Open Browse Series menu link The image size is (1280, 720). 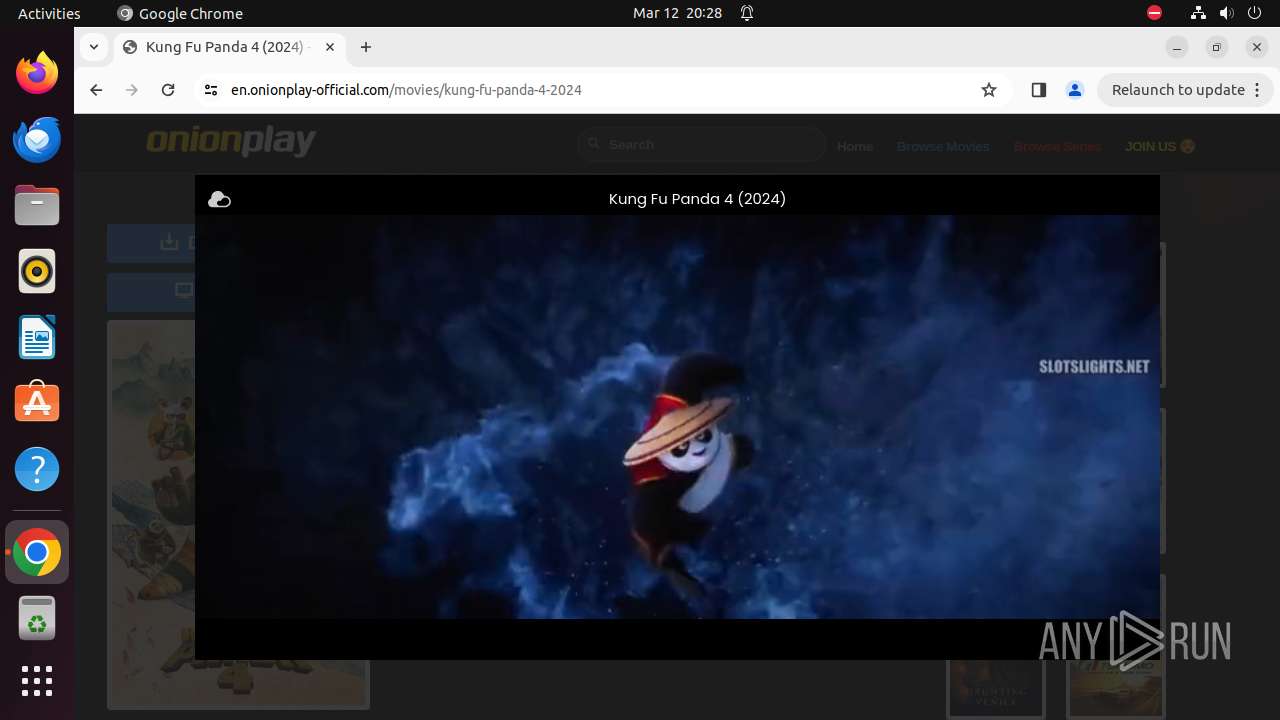1057,146
